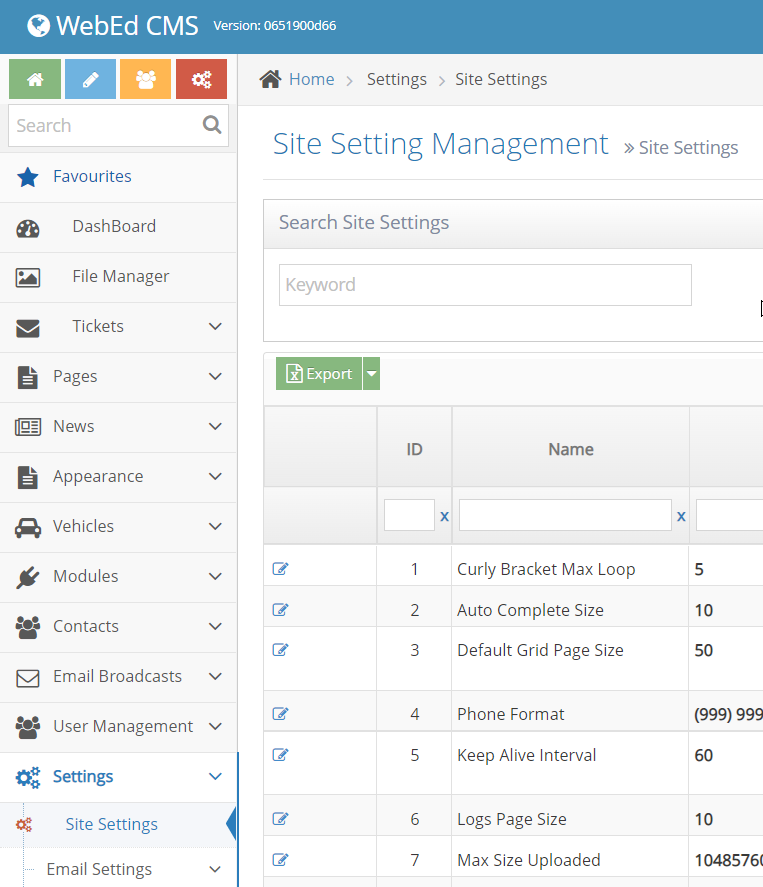Screen dimensions: 763x887
Task: Open the Export dropdown arrow
Action: point(371,374)
